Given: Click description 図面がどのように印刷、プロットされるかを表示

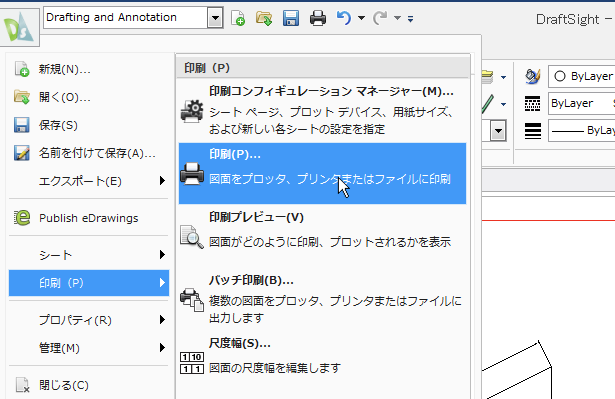Looking at the screenshot, I should pos(330,242).
